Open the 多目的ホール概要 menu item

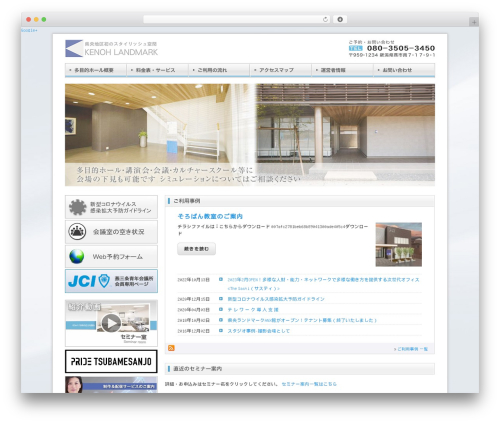[96, 70]
